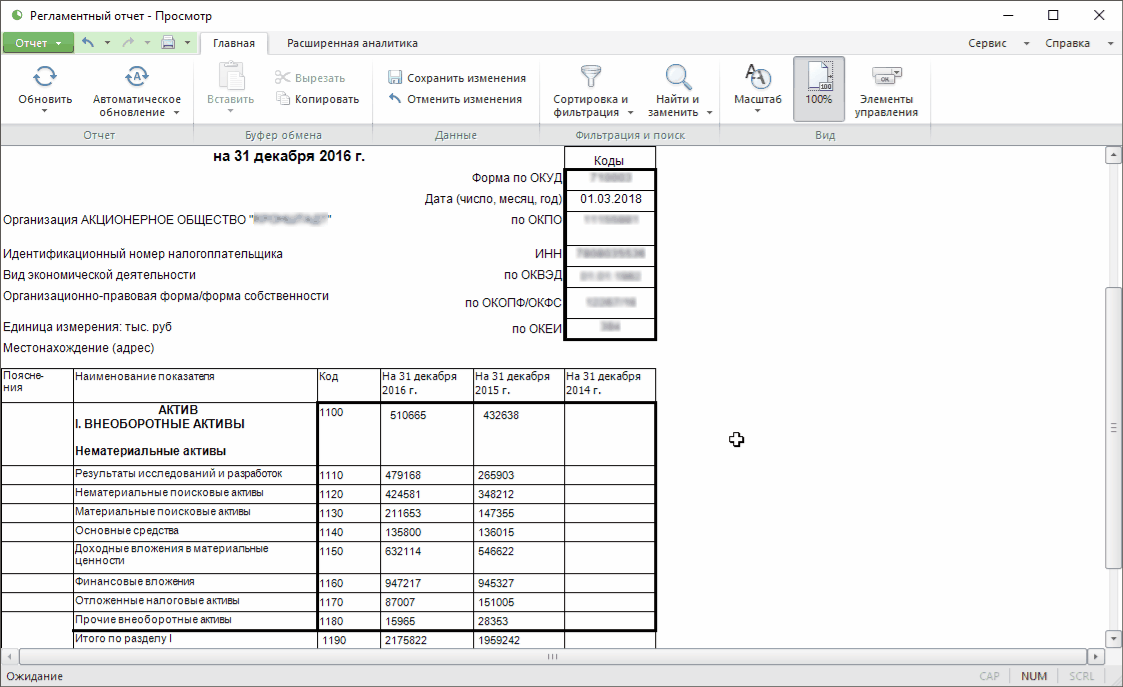Select cell with value 432638

(x=519, y=434)
